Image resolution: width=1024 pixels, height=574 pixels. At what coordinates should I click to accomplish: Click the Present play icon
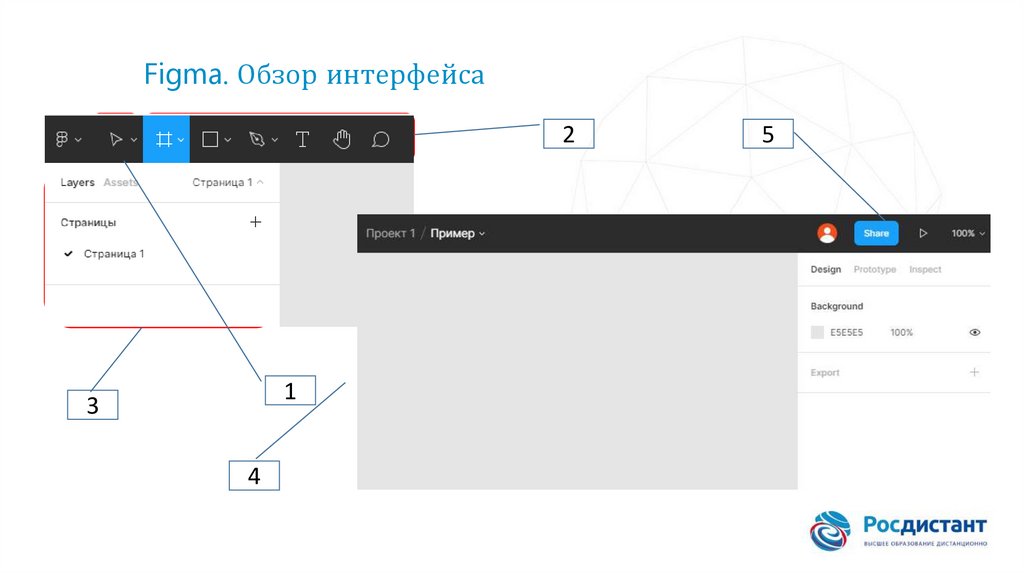[x=923, y=233]
